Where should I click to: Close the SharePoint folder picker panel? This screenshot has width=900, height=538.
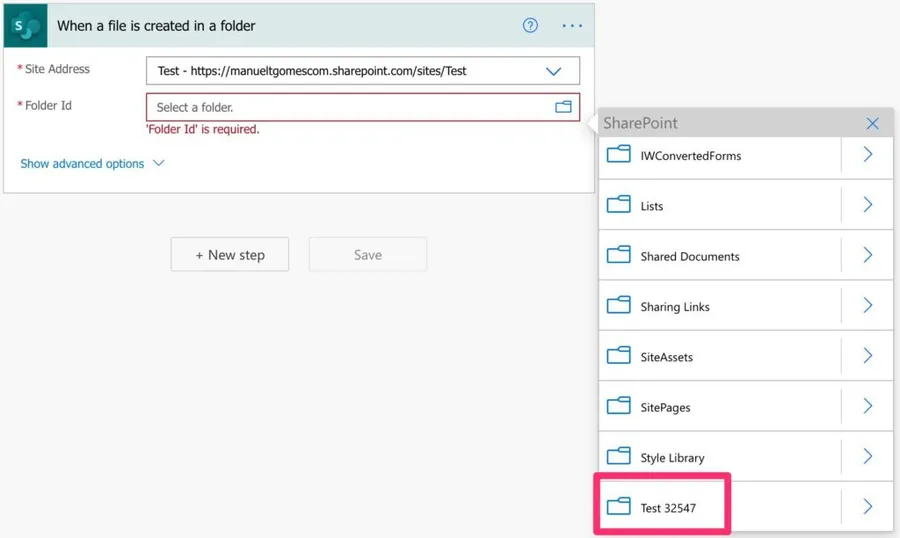pyautogui.click(x=872, y=123)
